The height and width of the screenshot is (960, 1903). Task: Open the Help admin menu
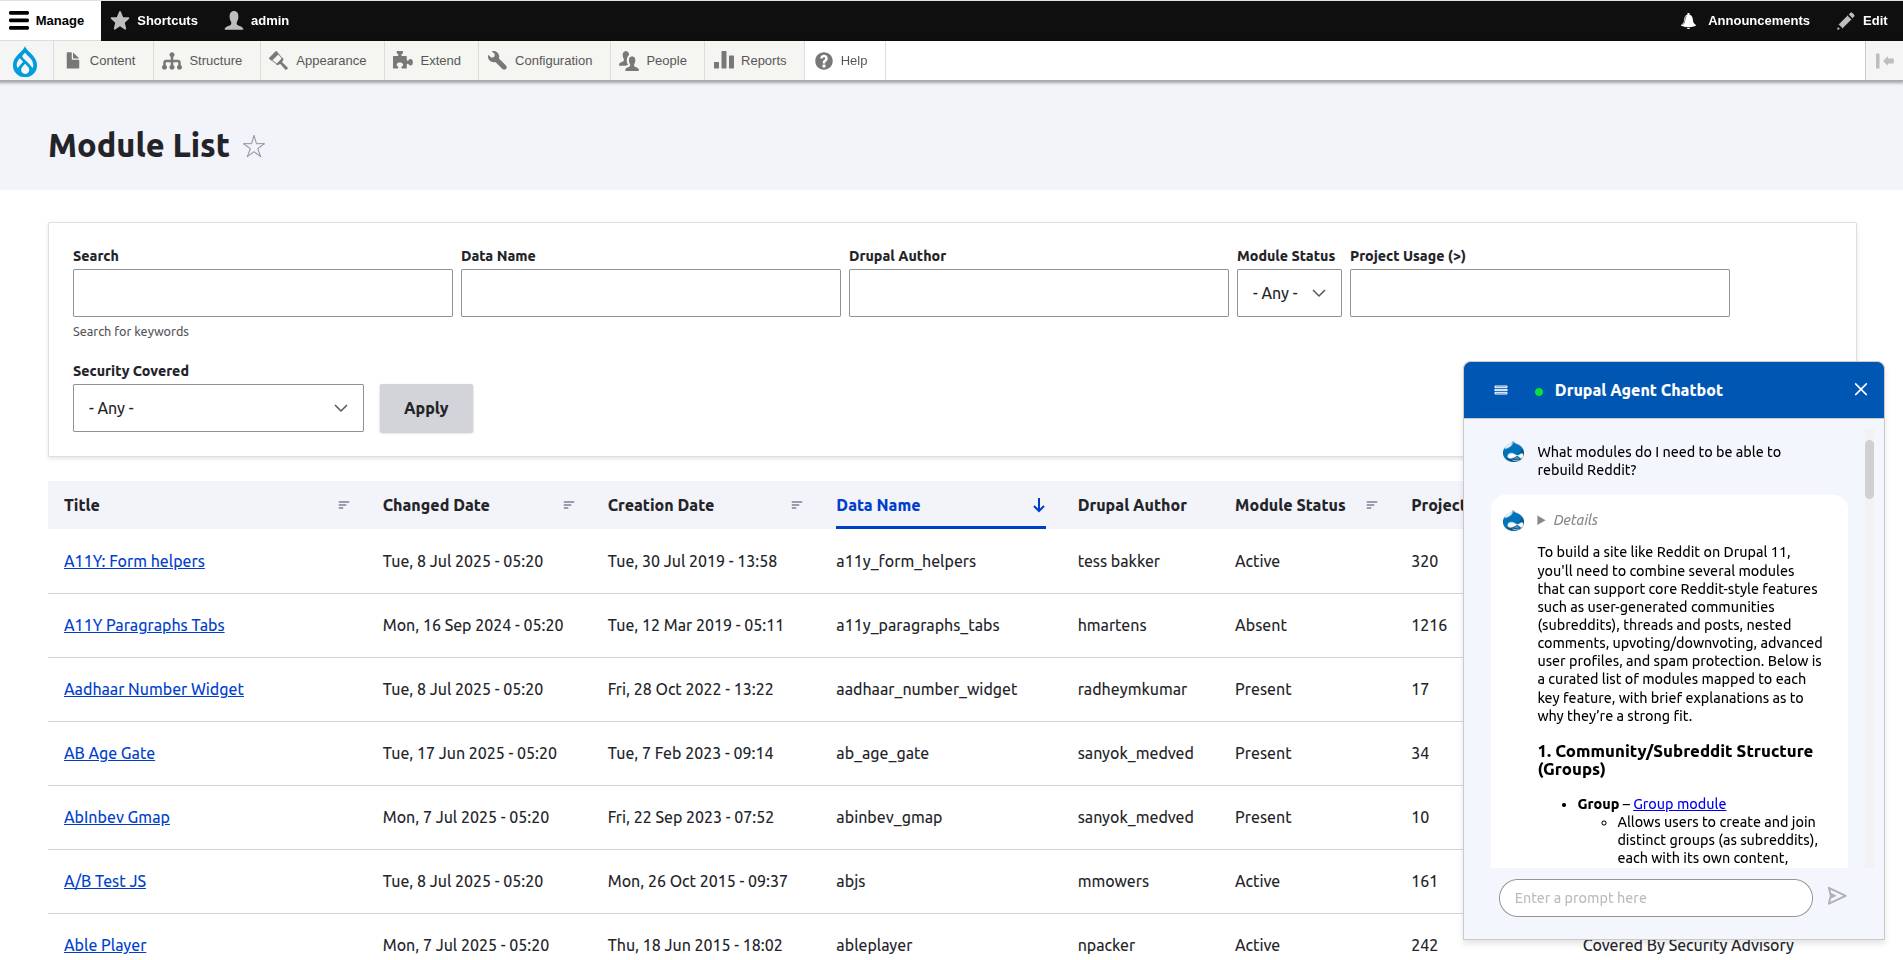[841, 61]
